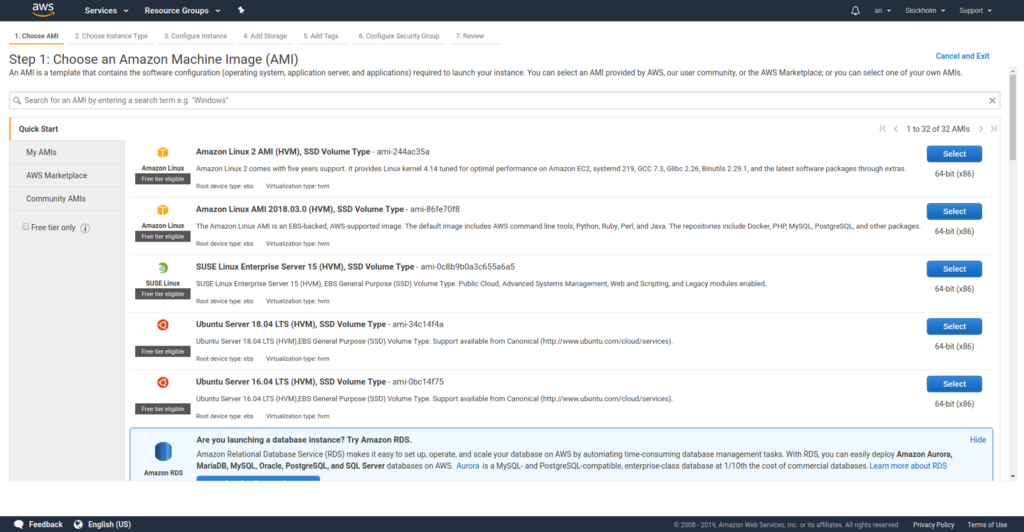Click the Ubuntu Server 18.04 logo icon
This screenshot has width=1024, height=532.
(163, 324)
